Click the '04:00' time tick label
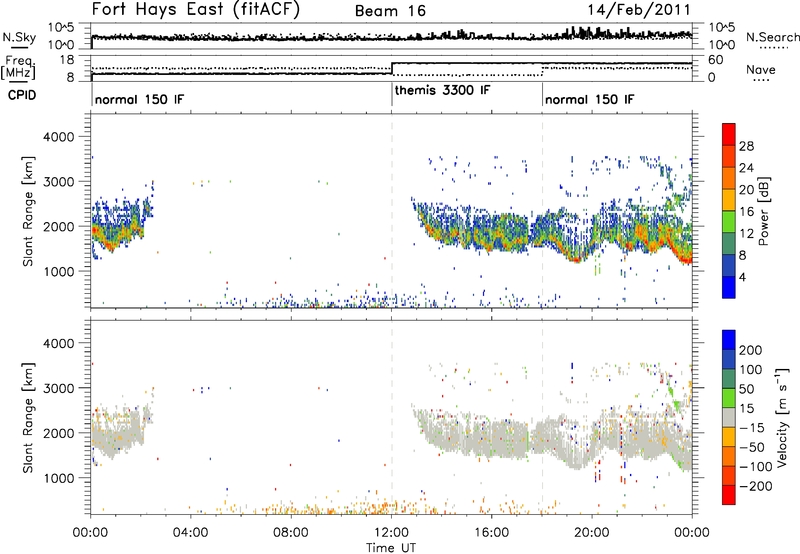The image size is (800, 554). coord(190,533)
